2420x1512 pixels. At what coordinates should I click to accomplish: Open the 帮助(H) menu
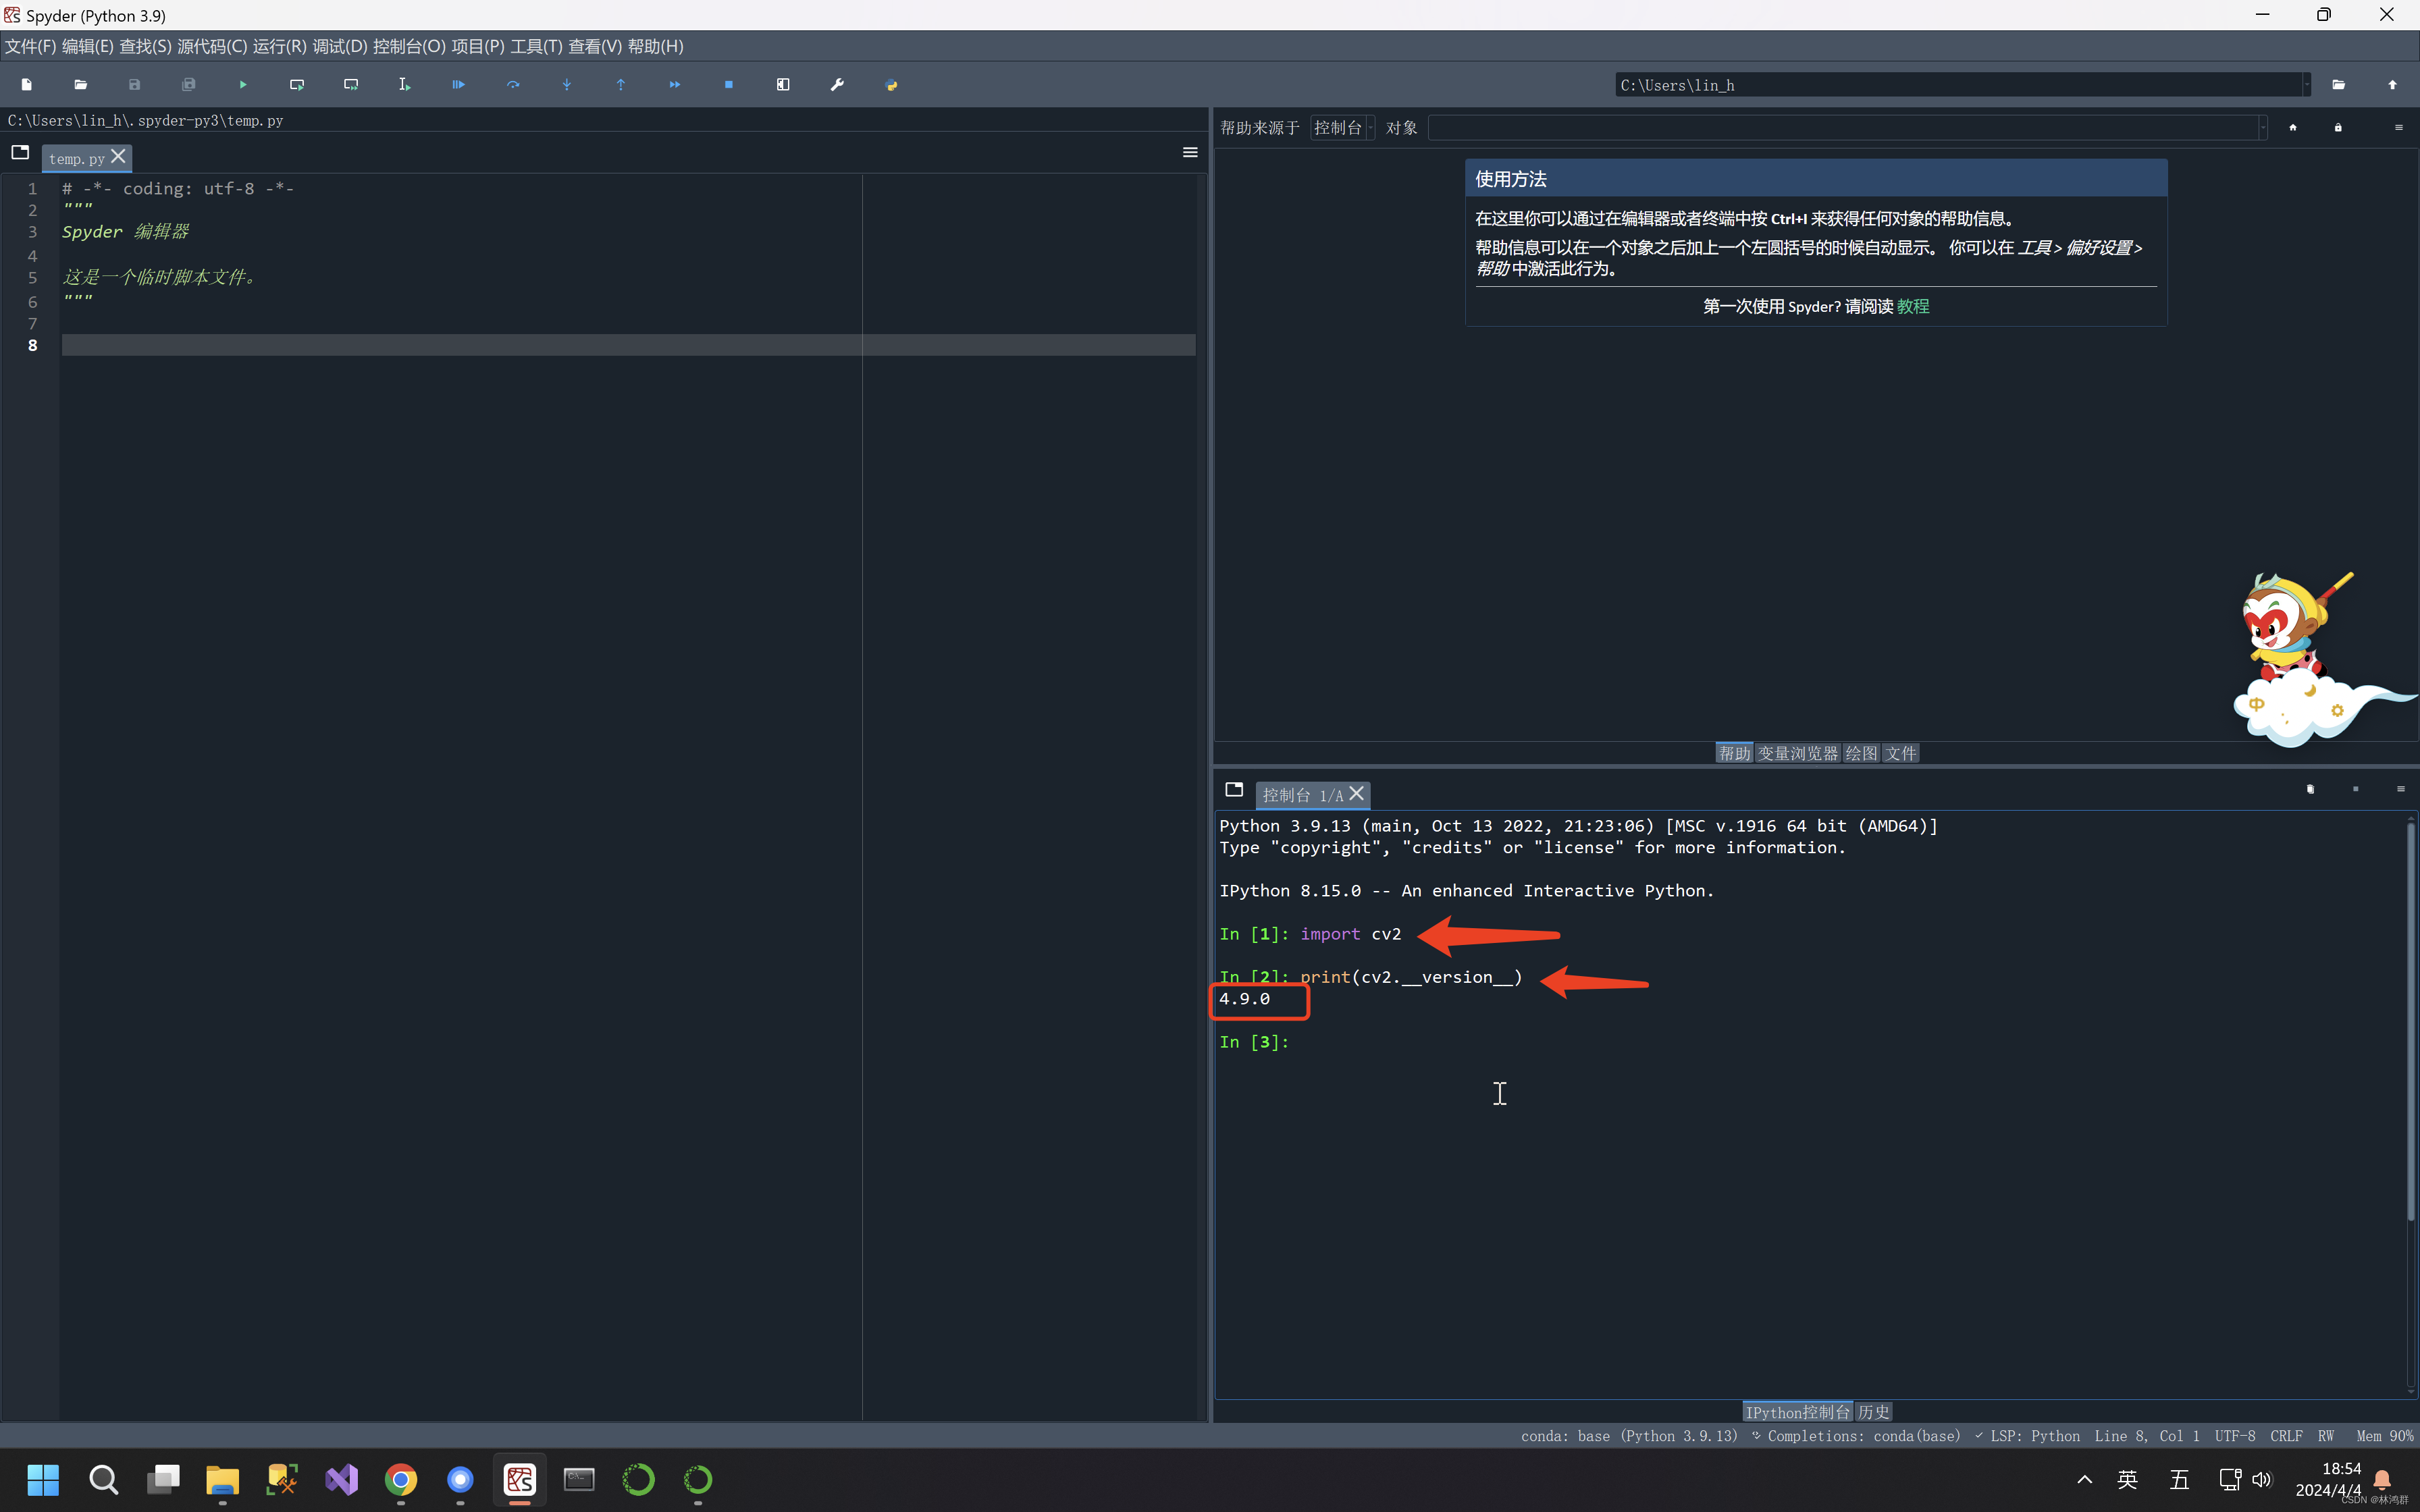(655, 46)
